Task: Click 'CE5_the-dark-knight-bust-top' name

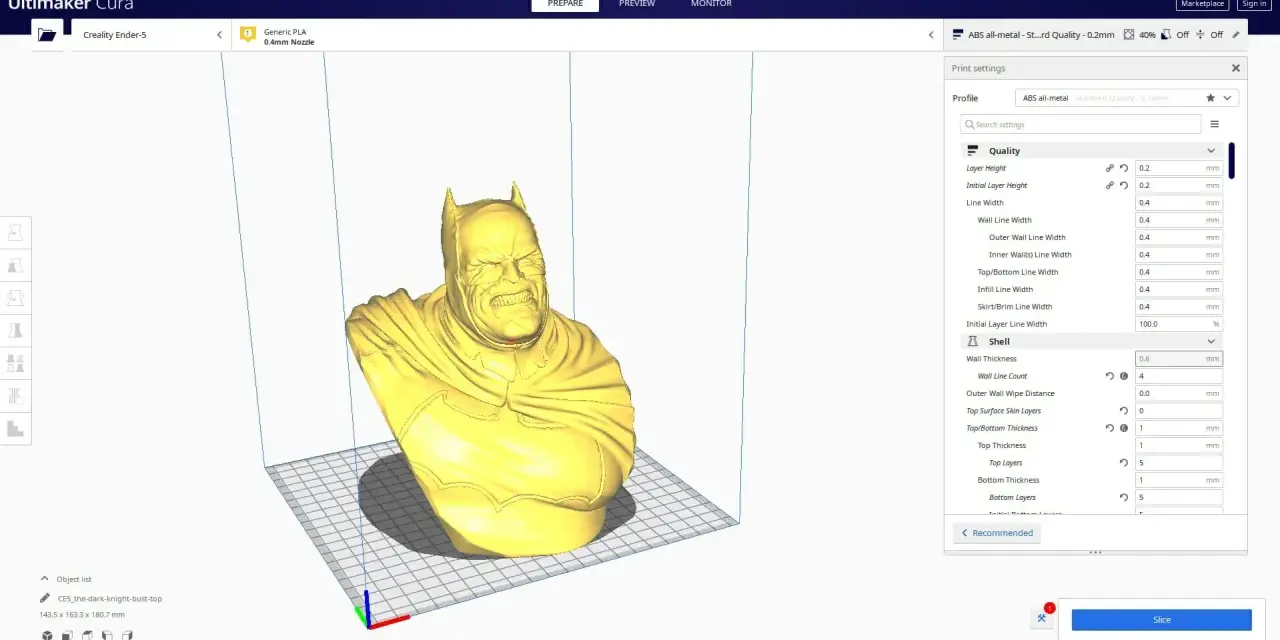Action: tap(110, 598)
